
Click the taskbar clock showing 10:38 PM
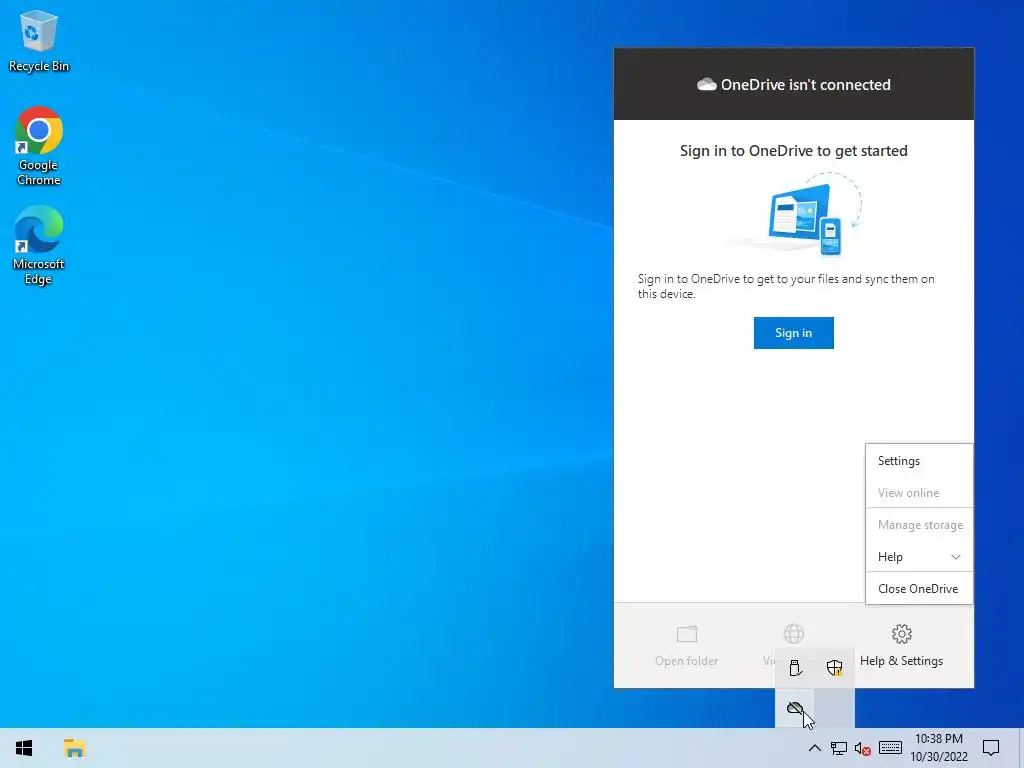coord(938,748)
